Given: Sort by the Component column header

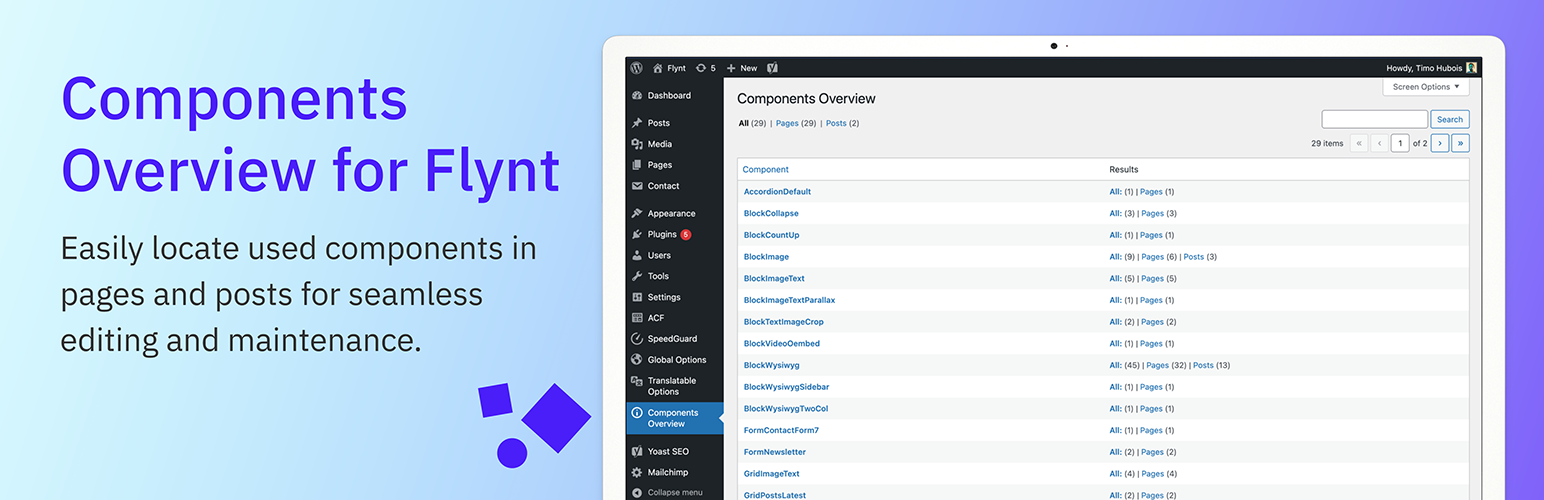Looking at the screenshot, I should [765, 169].
